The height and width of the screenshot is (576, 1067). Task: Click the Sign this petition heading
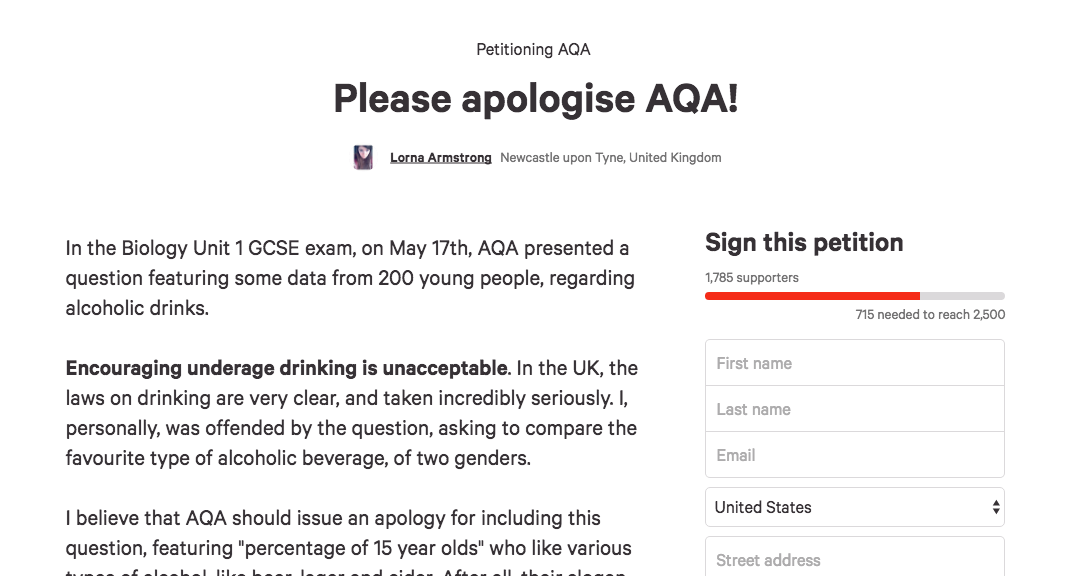coord(804,242)
